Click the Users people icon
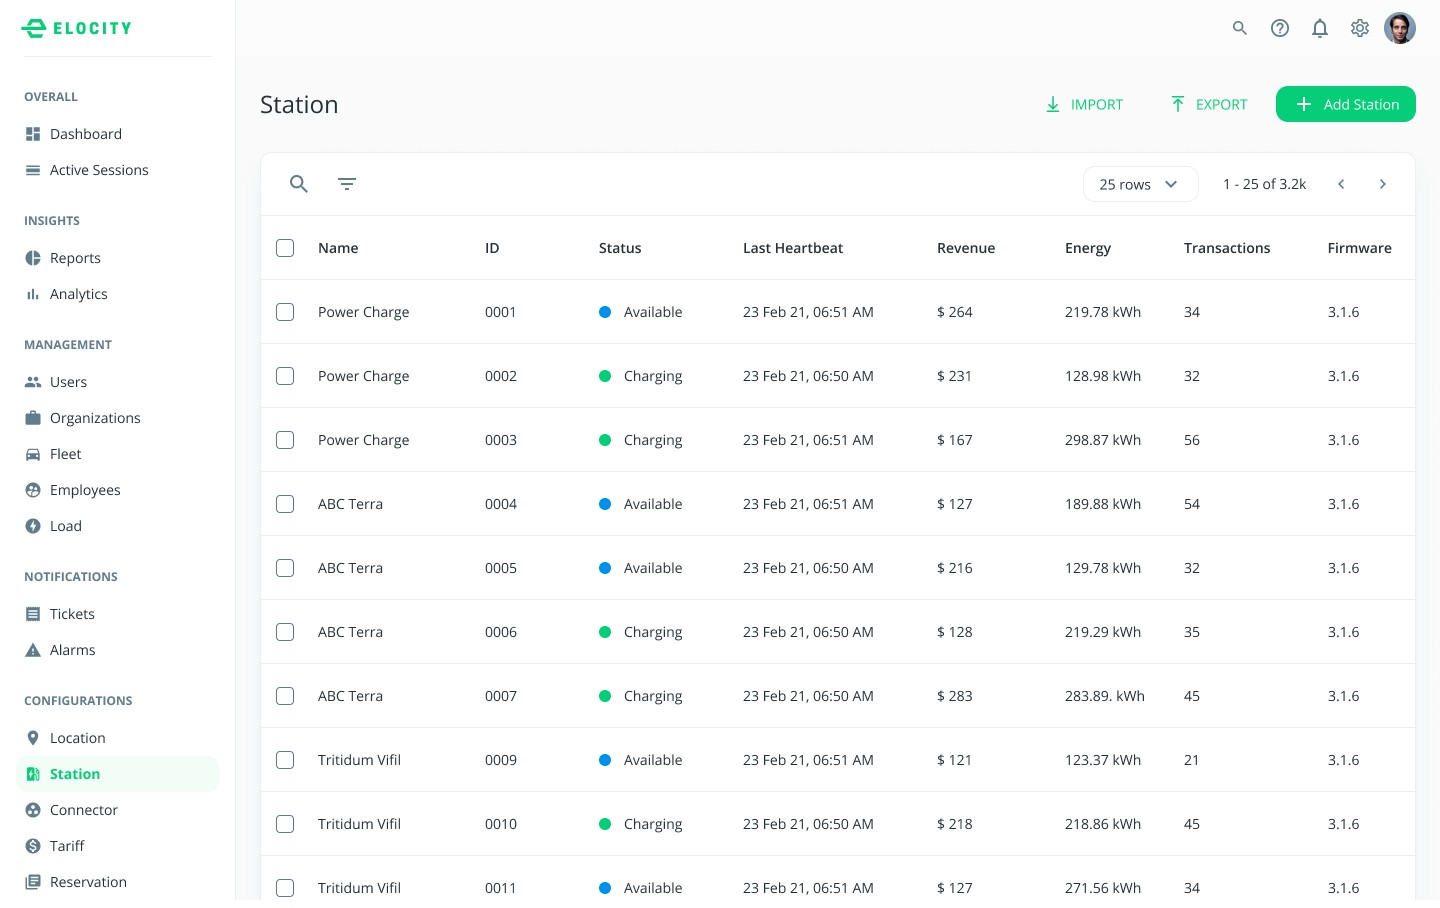 33,382
